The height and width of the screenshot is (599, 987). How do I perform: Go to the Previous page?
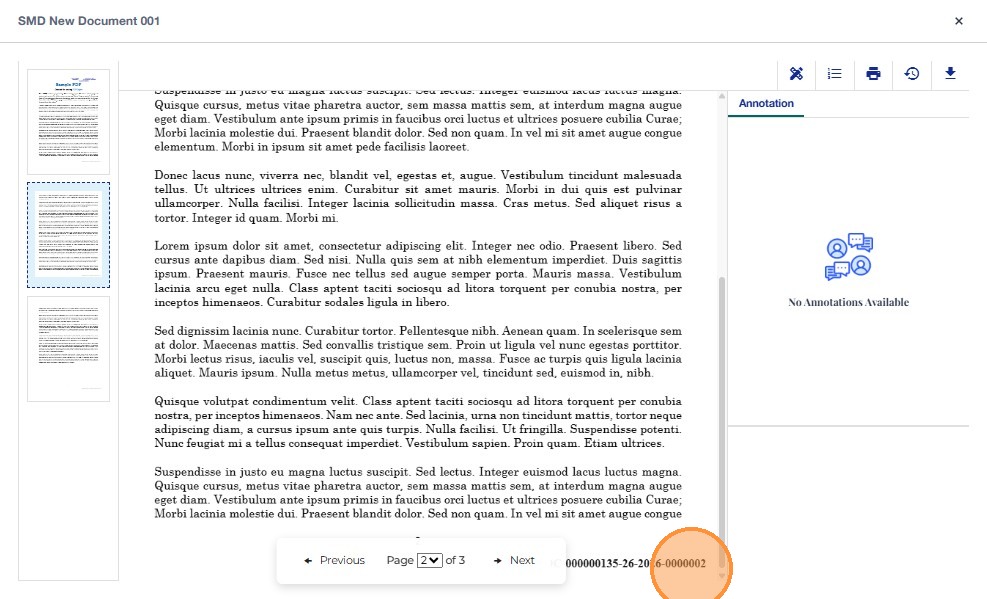pyautogui.click(x=334, y=560)
